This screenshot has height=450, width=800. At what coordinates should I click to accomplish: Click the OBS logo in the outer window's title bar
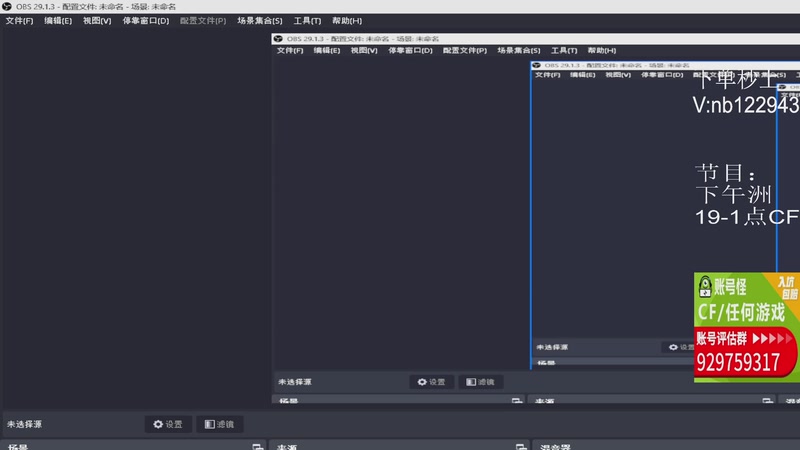[x=7, y=7]
